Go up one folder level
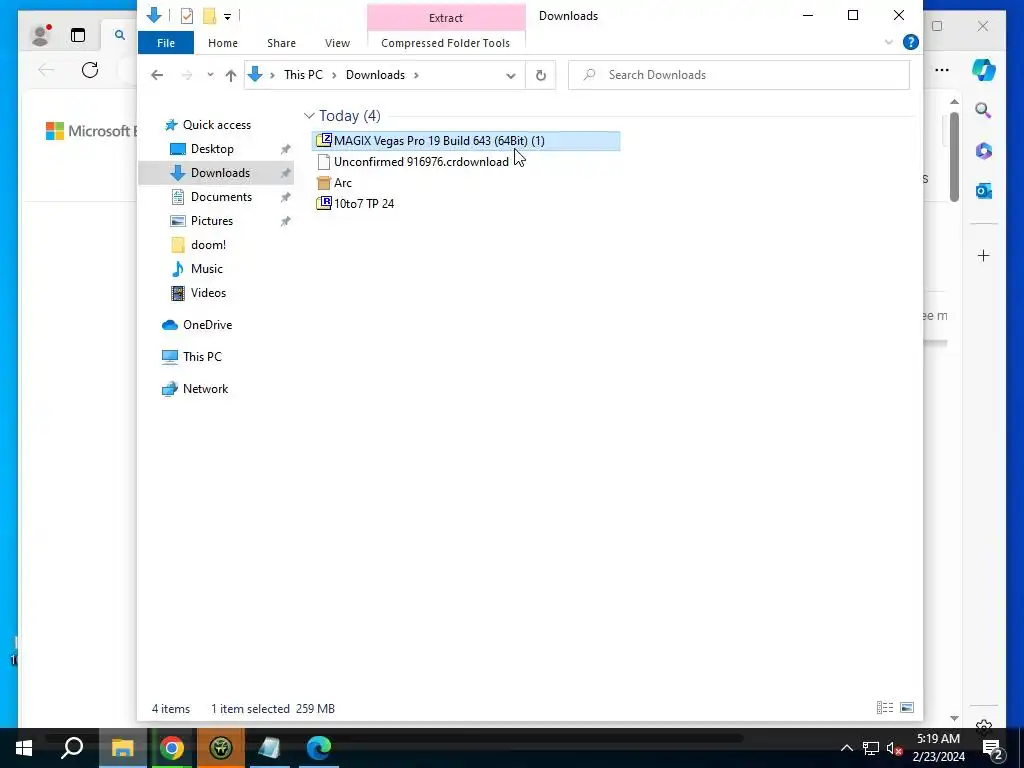 [231, 75]
